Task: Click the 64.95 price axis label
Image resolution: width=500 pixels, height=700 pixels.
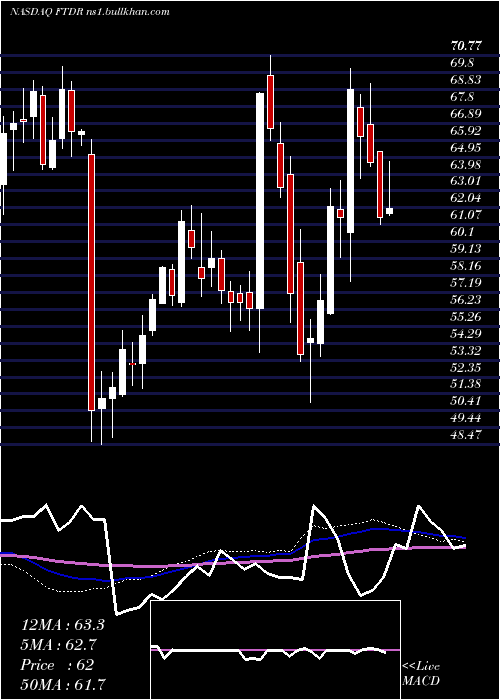Action: click(466, 147)
